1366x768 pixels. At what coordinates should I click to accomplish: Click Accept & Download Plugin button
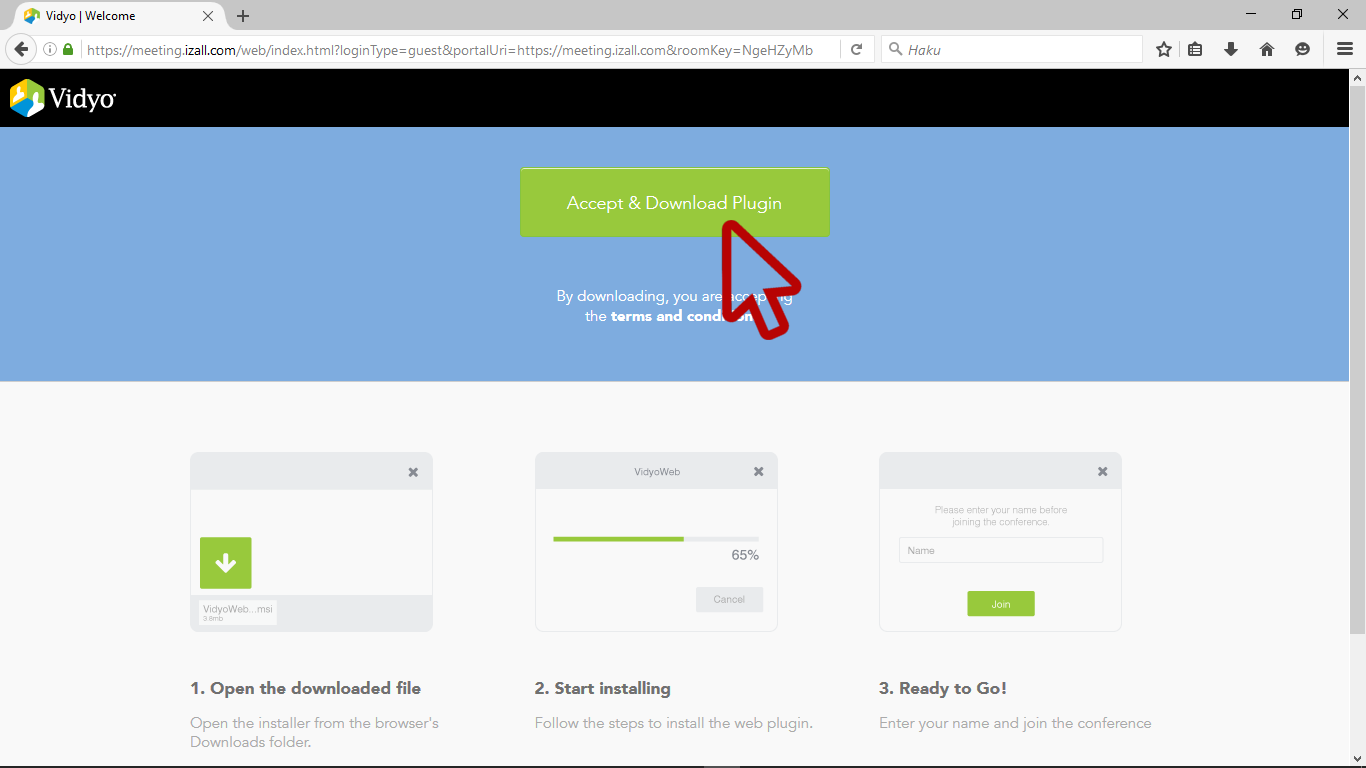click(x=674, y=203)
